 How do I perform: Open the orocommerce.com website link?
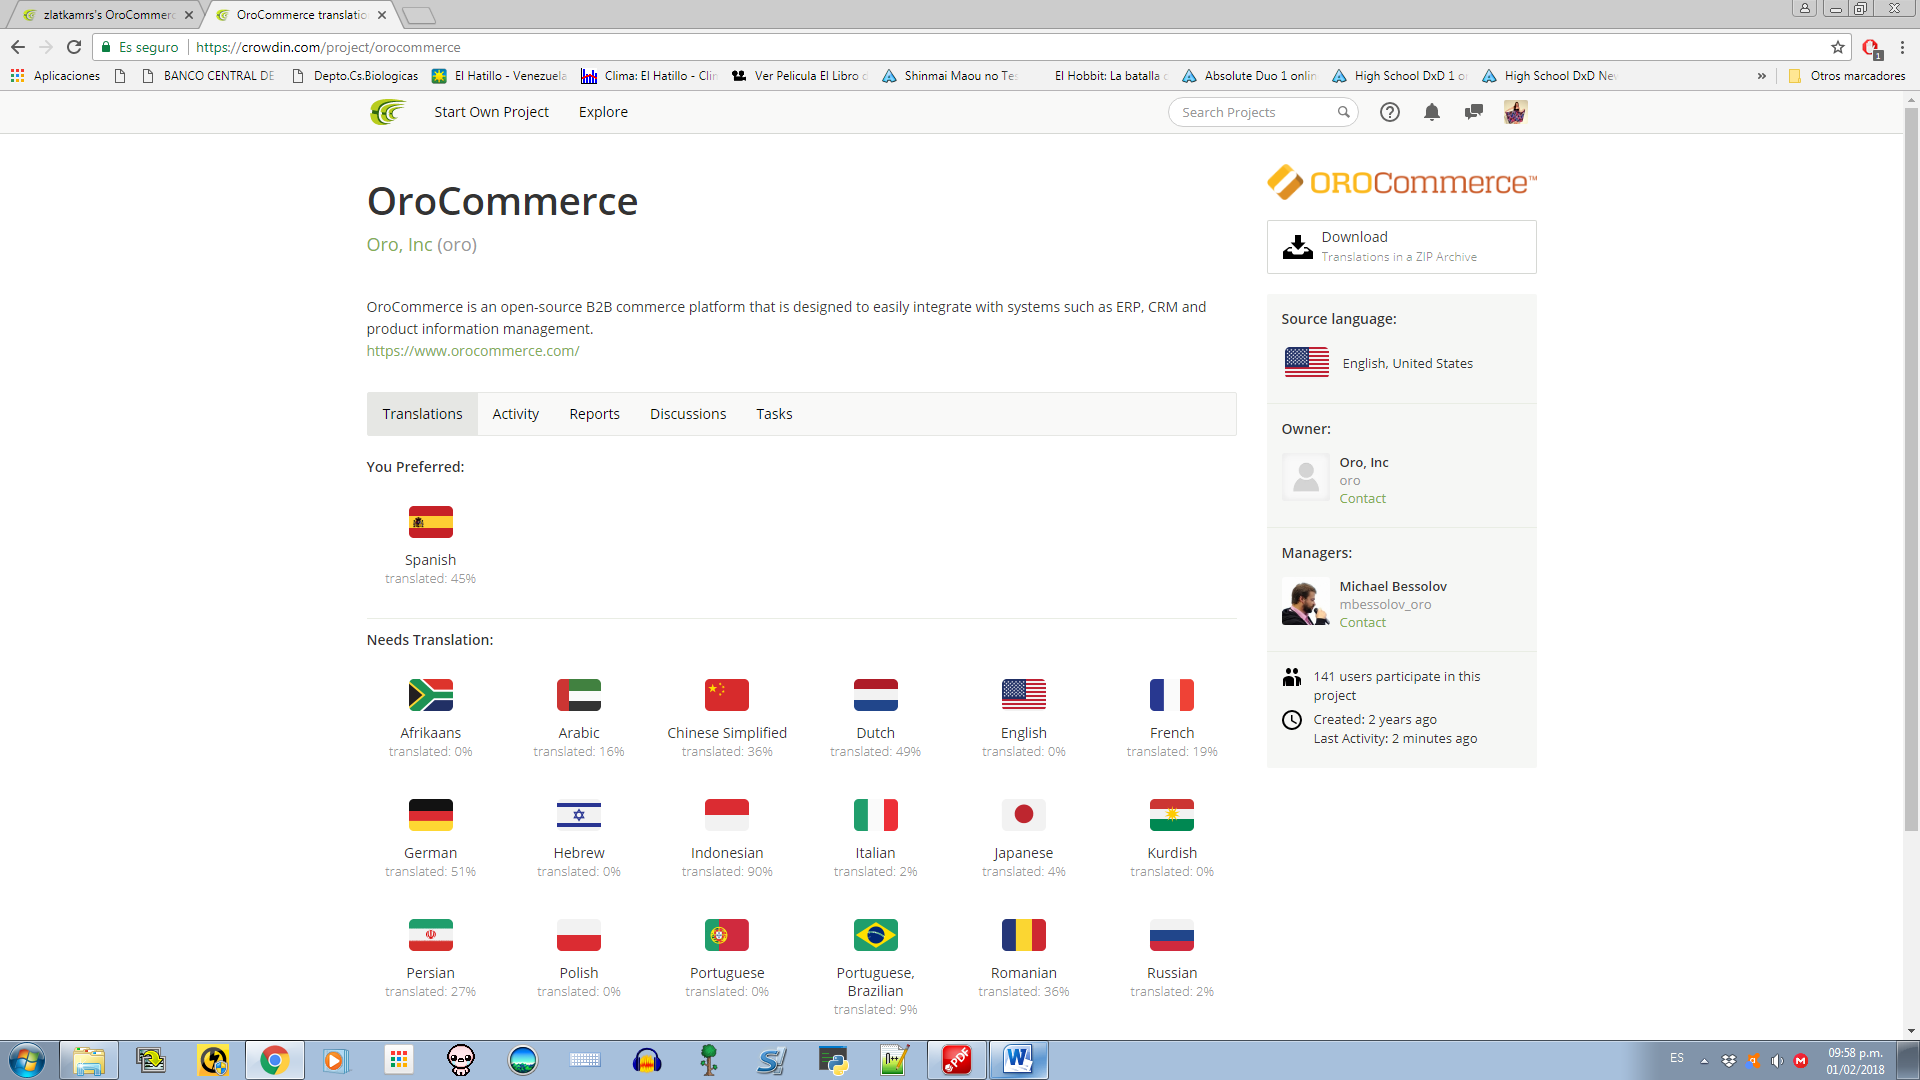point(473,351)
